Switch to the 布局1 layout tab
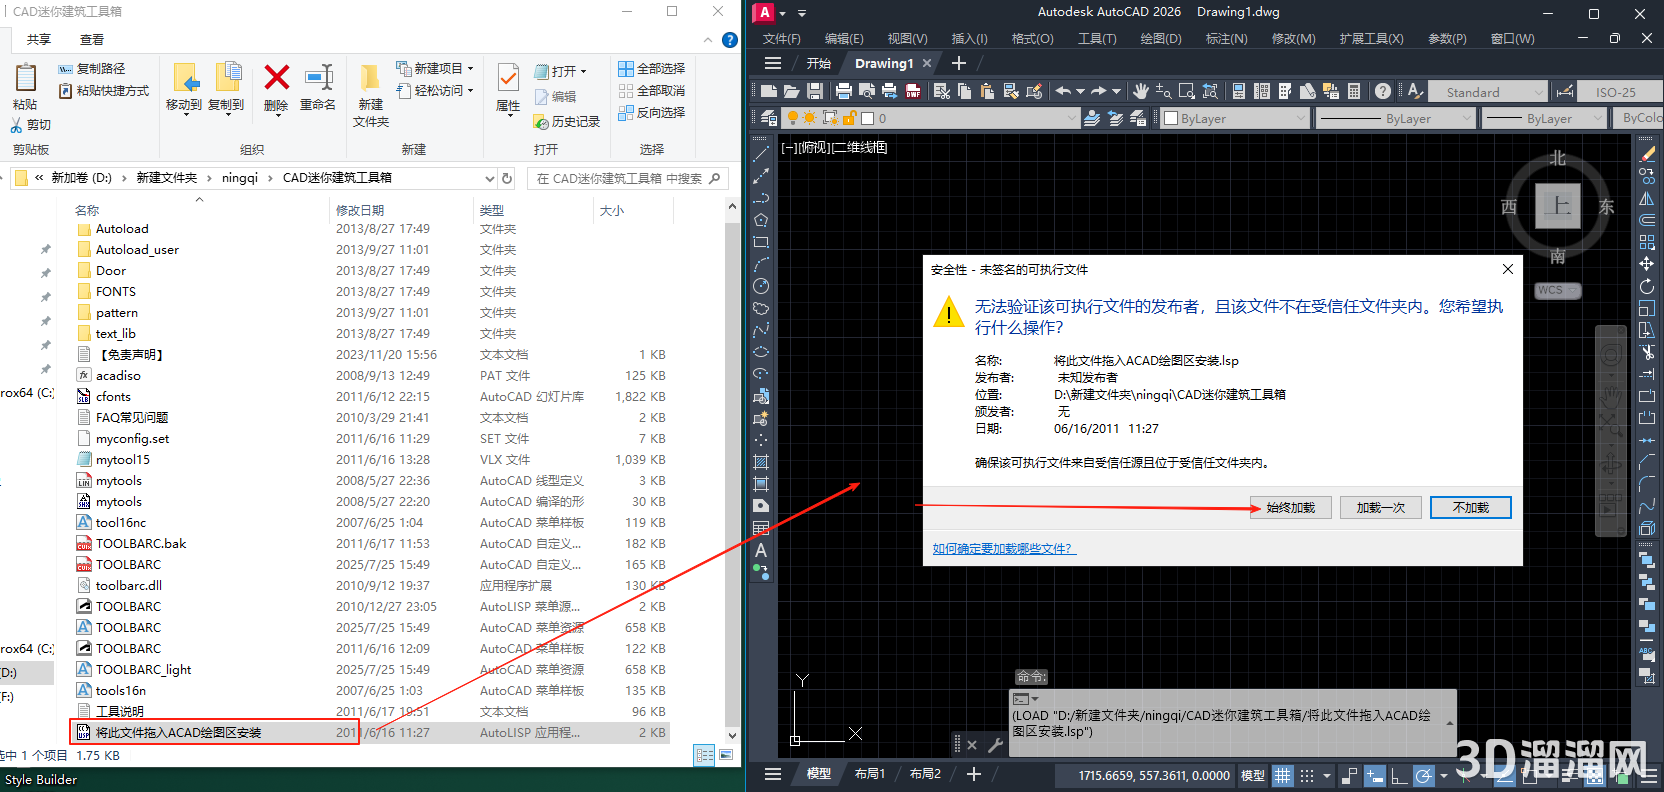 tap(870, 774)
